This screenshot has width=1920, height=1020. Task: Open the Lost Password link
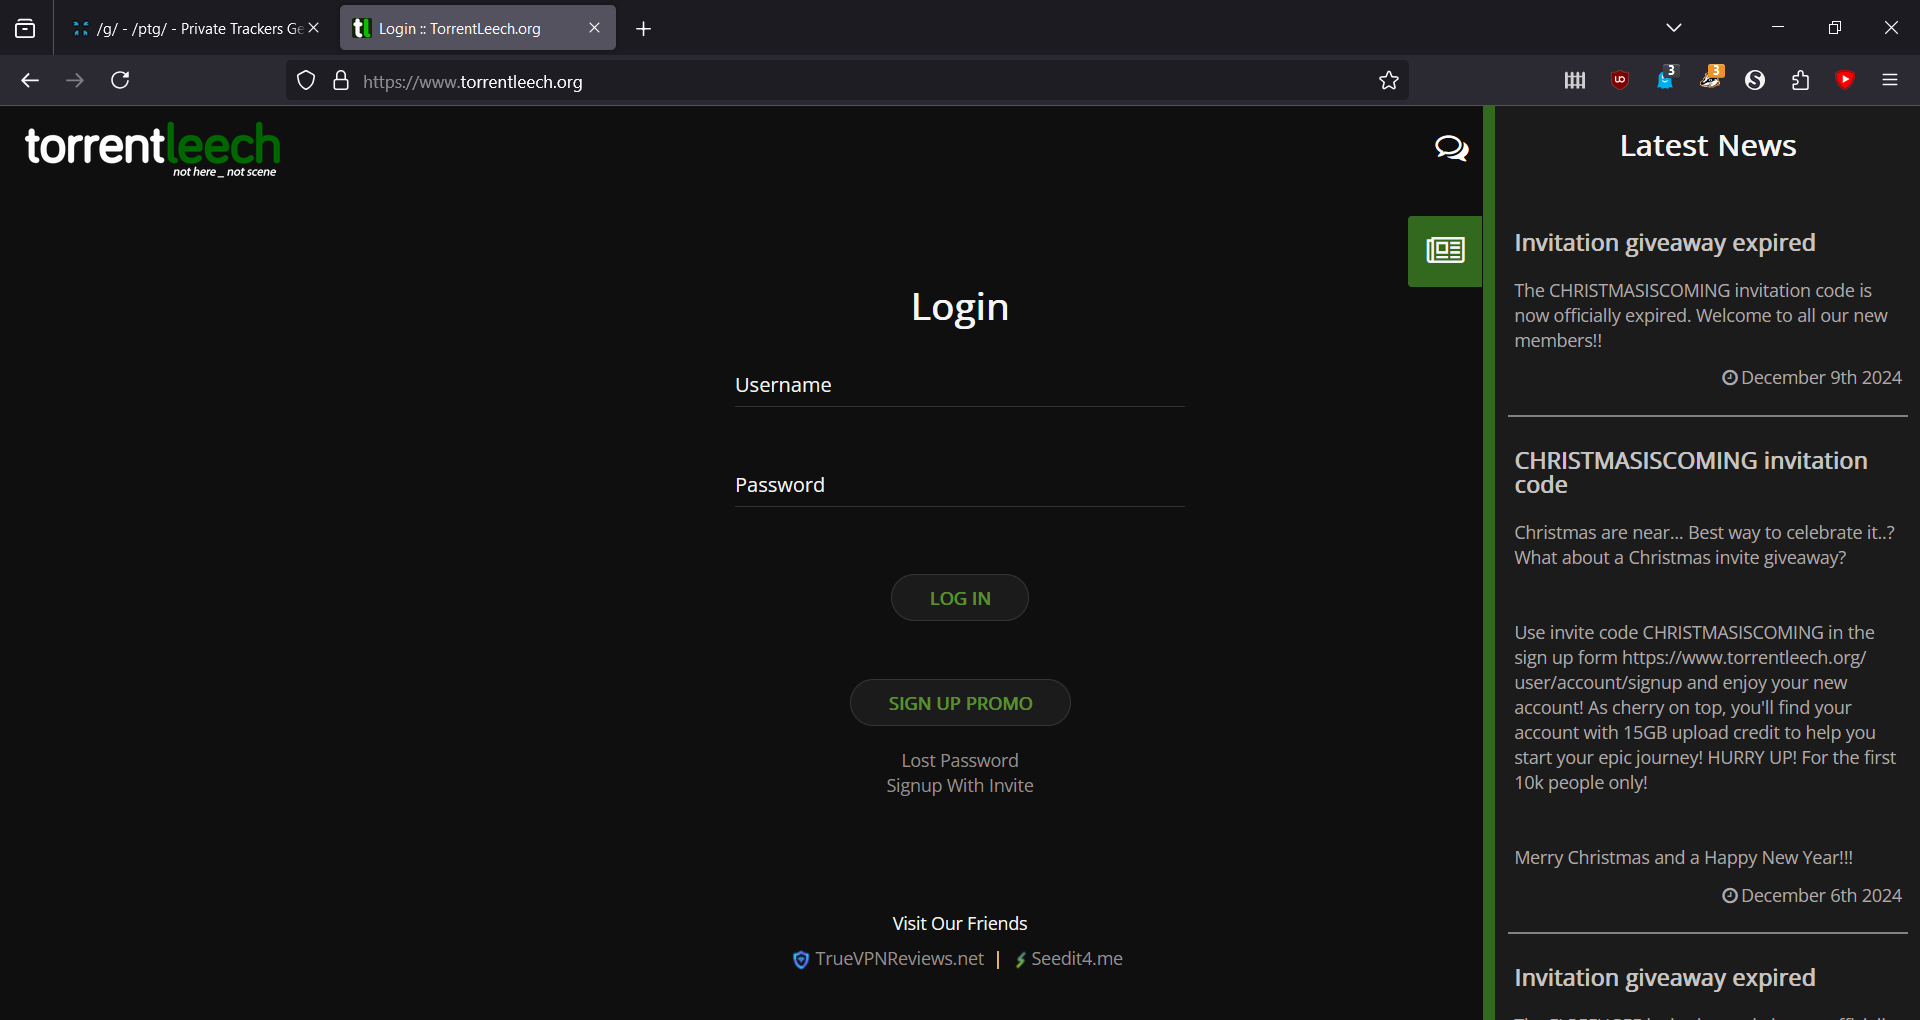[960, 761]
